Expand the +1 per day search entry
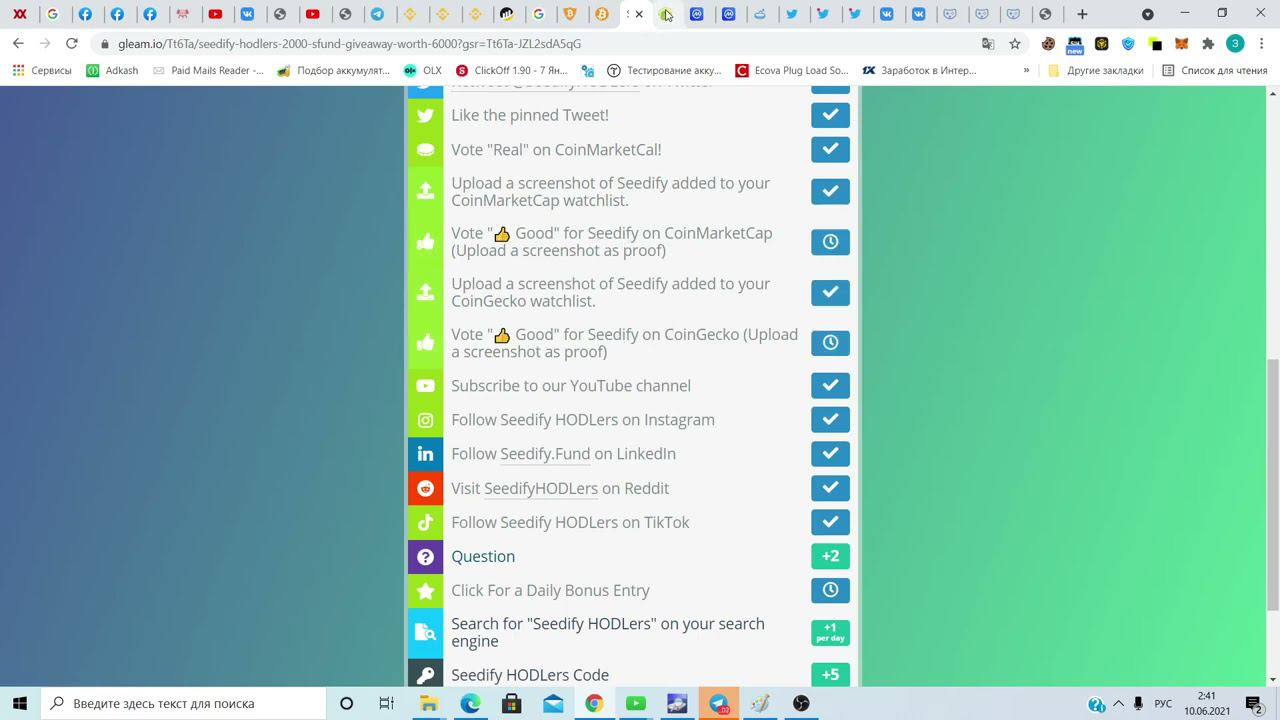The height and width of the screenshot is (720, 1280). click(x=830, y=632)
